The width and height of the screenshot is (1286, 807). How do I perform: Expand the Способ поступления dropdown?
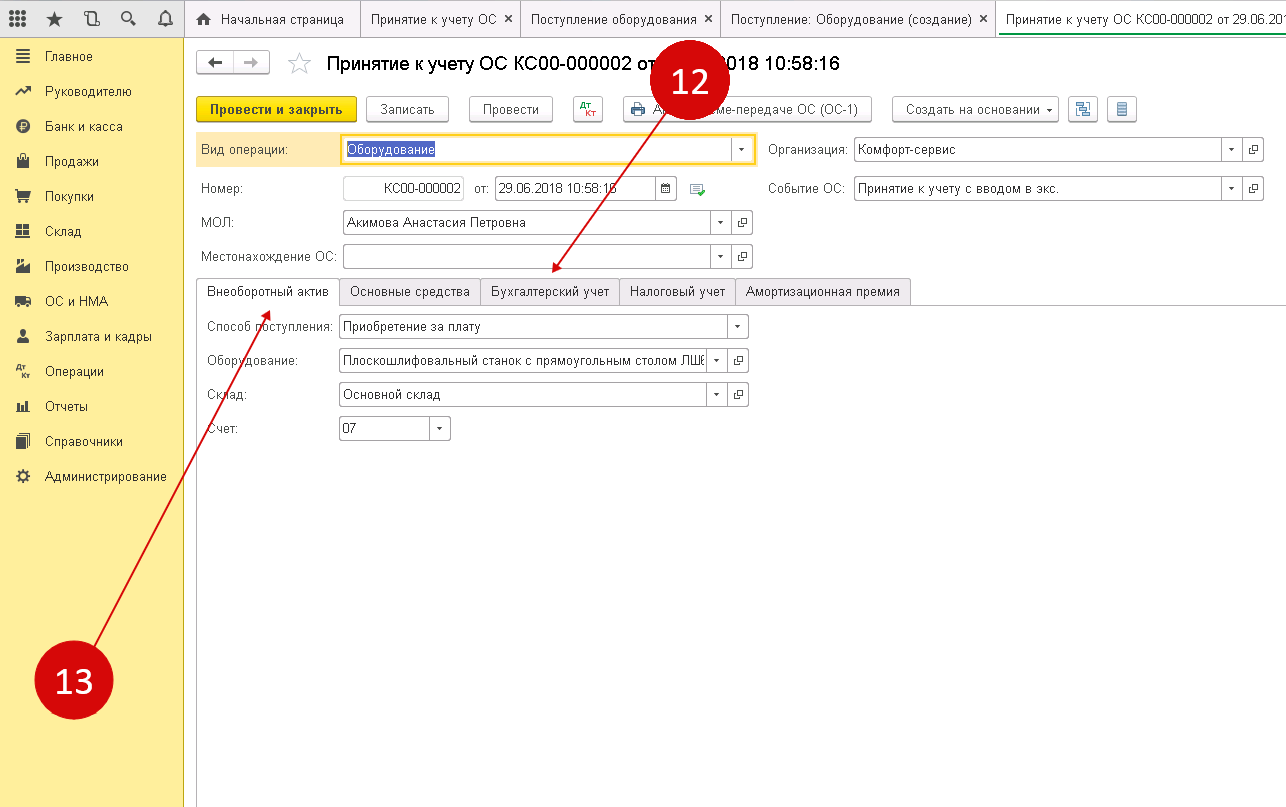click(x=737, y=327)
